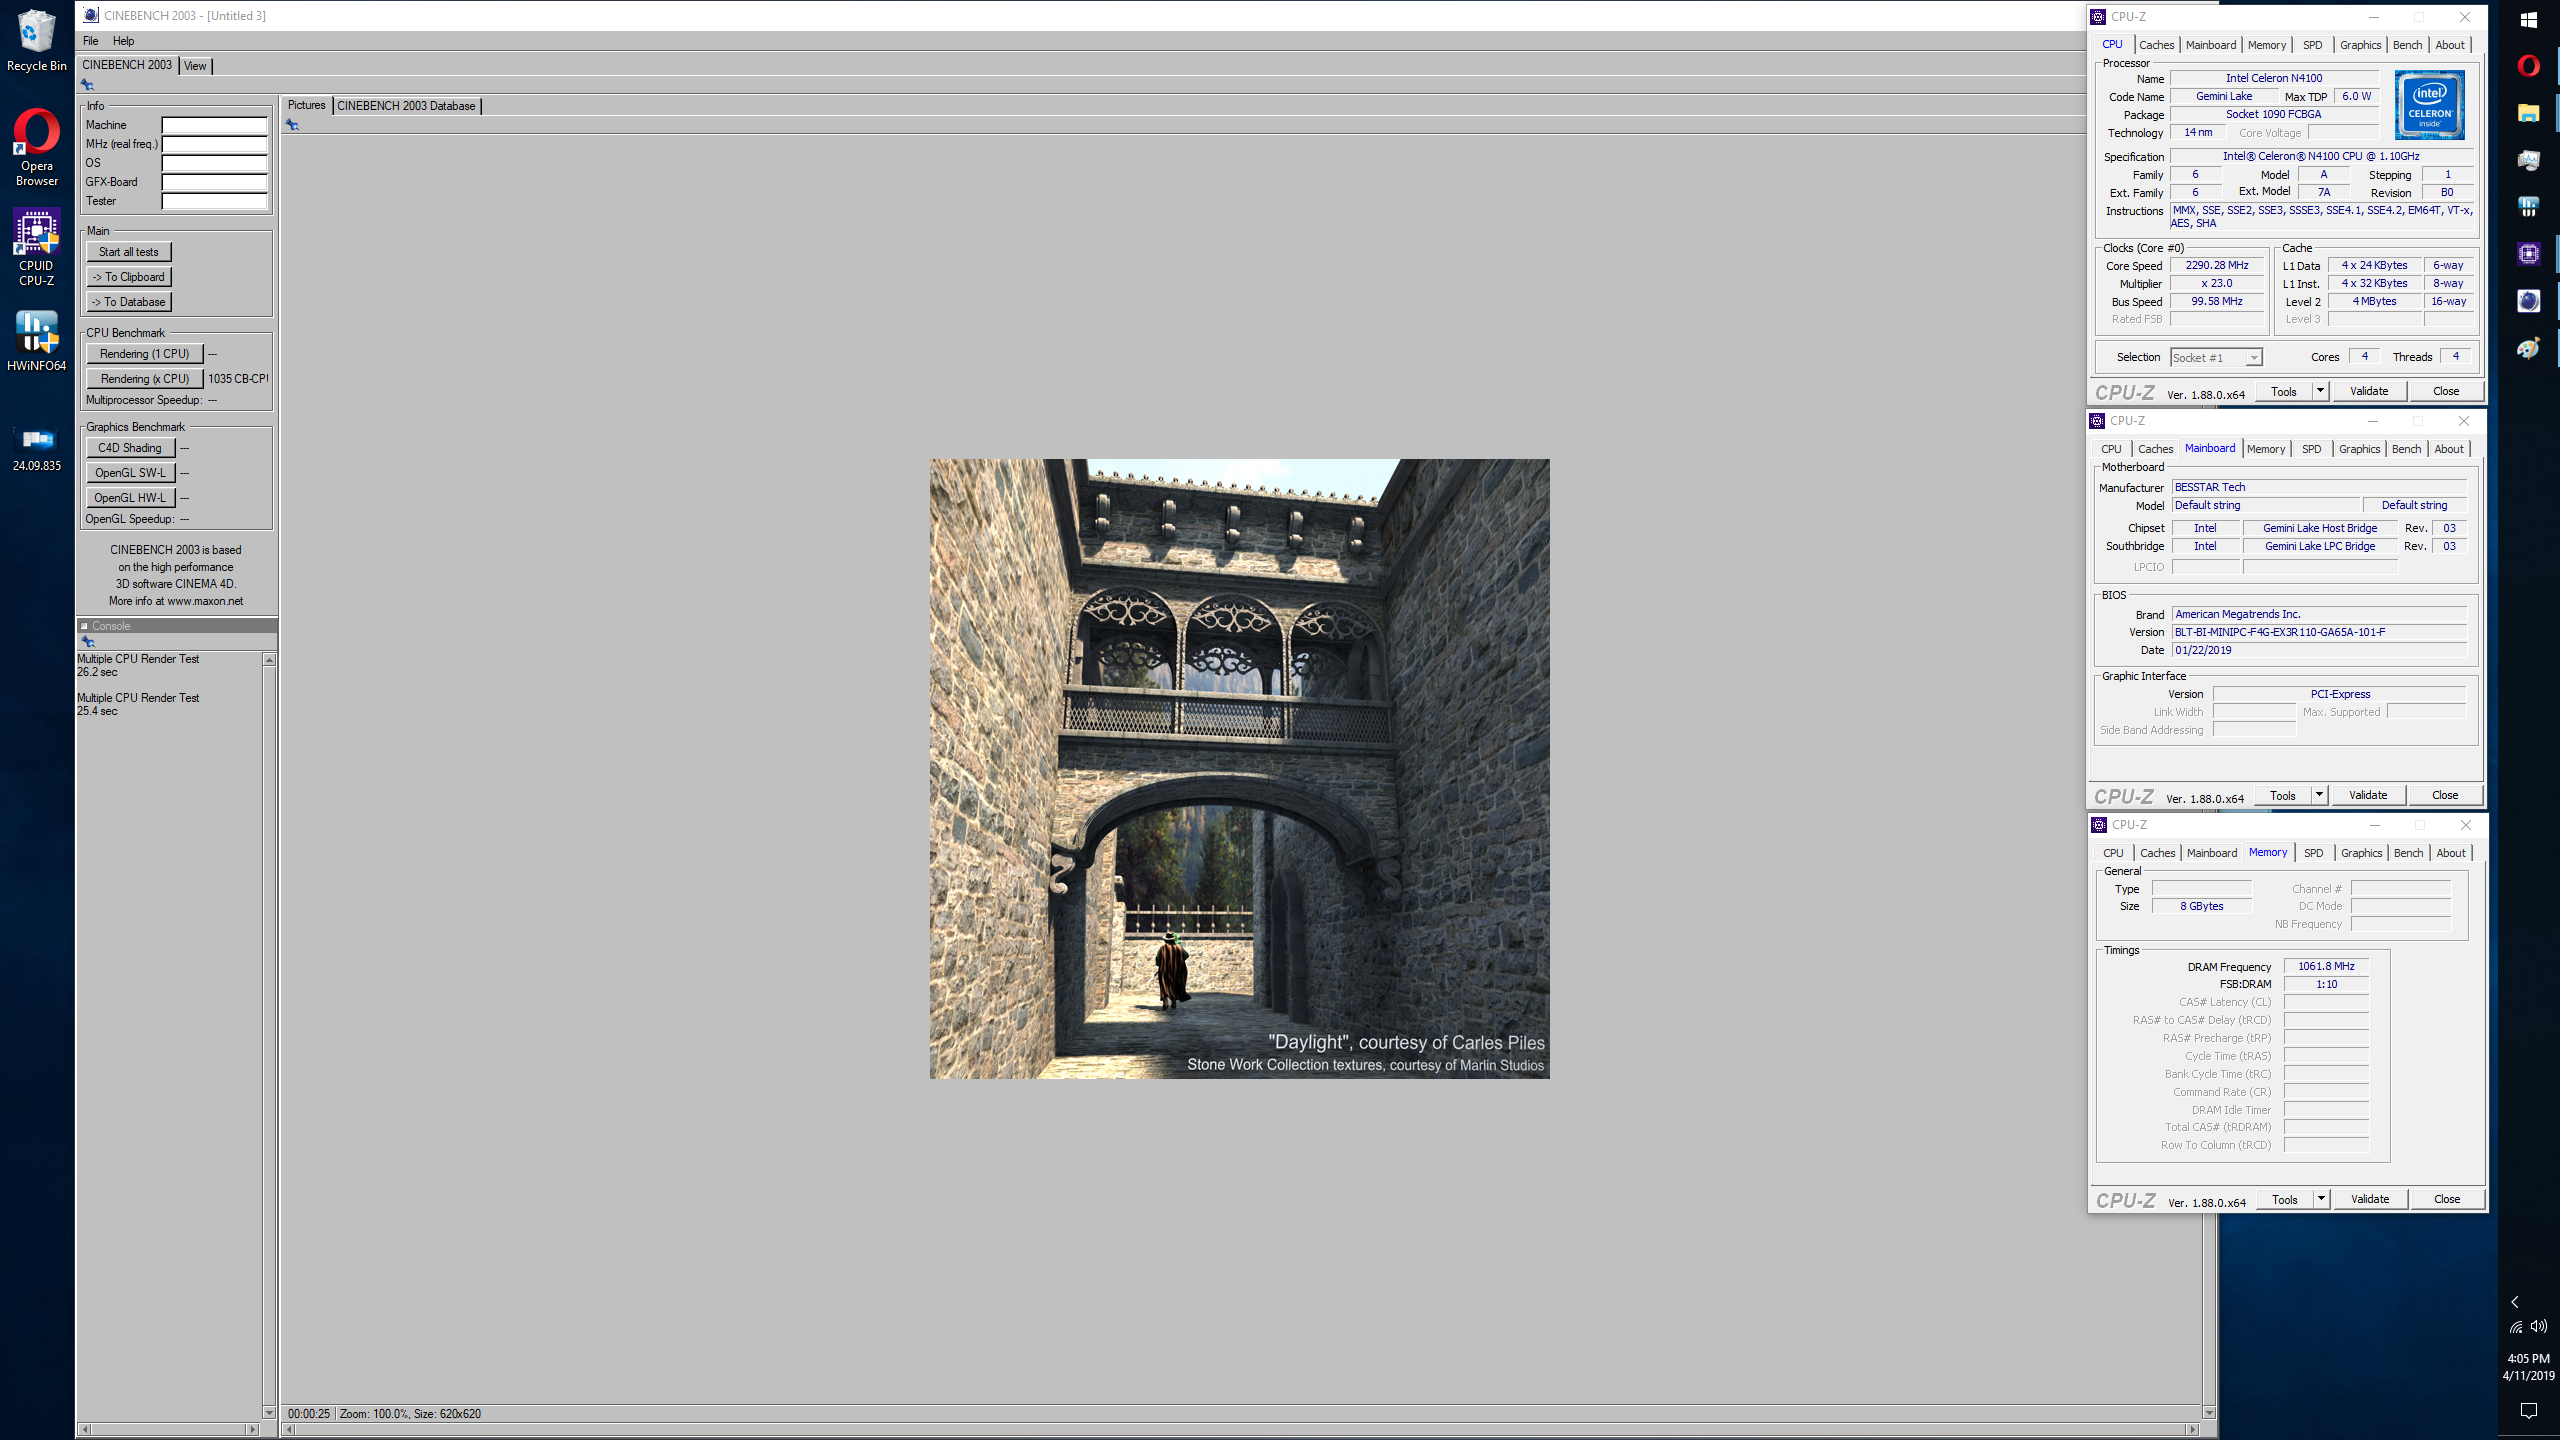Click the pin icon under the Pictures tab
The width and height of the screenshot is (2560, 1440).
(x=292, y=125)
